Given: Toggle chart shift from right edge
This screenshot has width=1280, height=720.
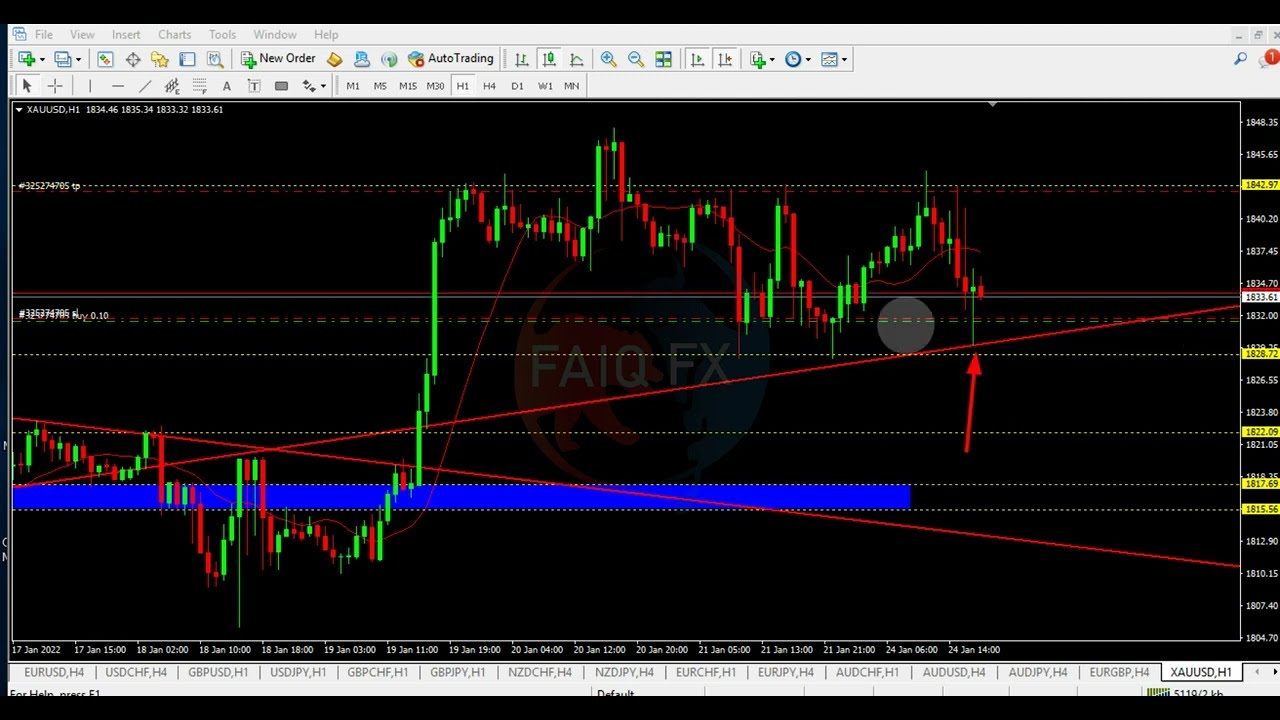Looking at the screenshot, I should tap(725, 59).
